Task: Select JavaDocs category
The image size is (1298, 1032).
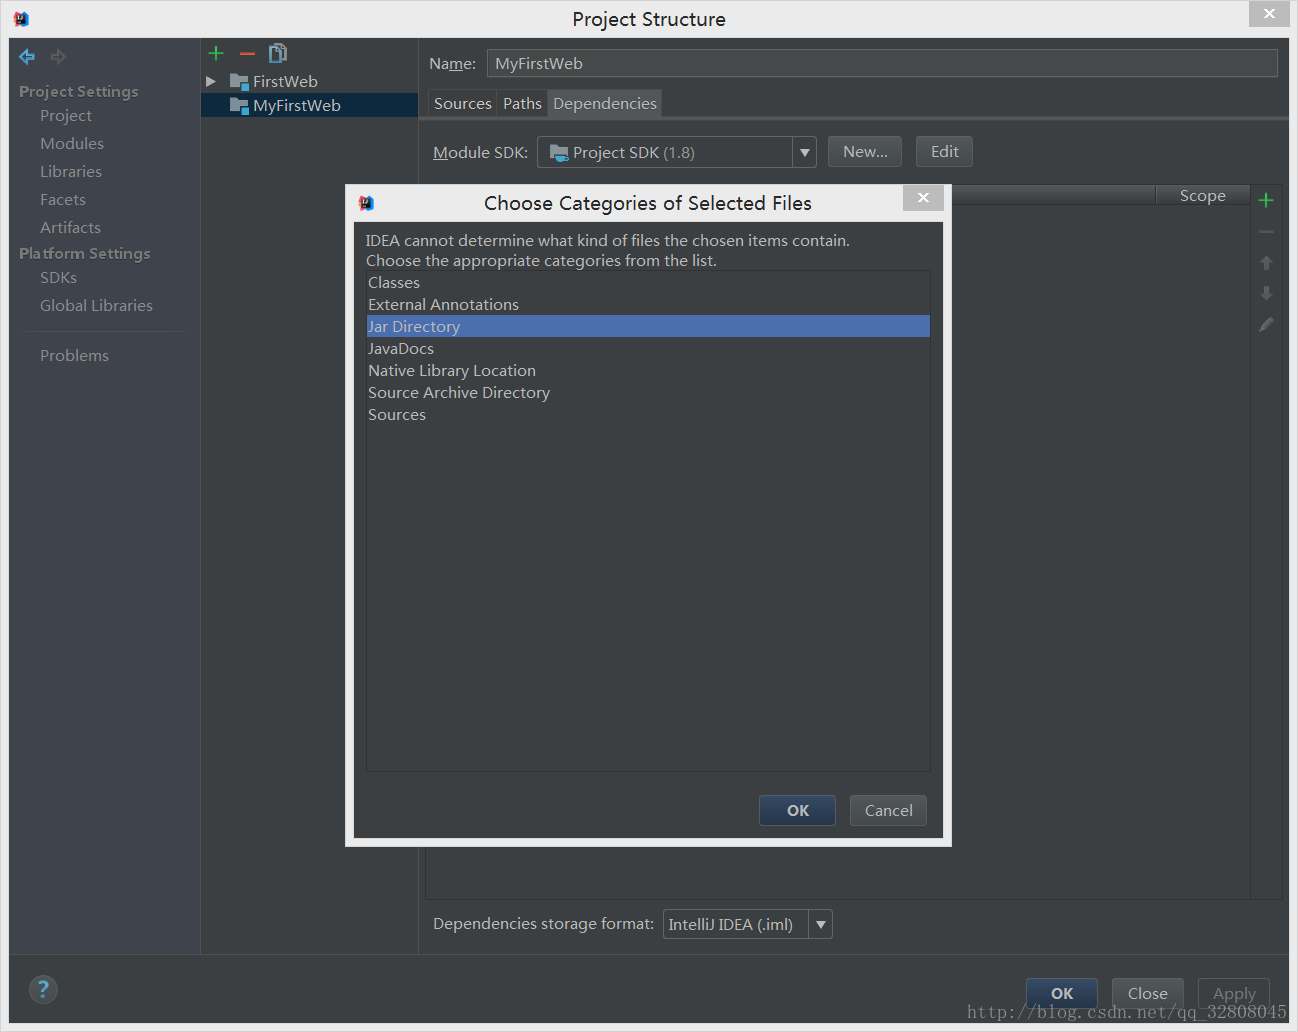Action: click(648, 349)
